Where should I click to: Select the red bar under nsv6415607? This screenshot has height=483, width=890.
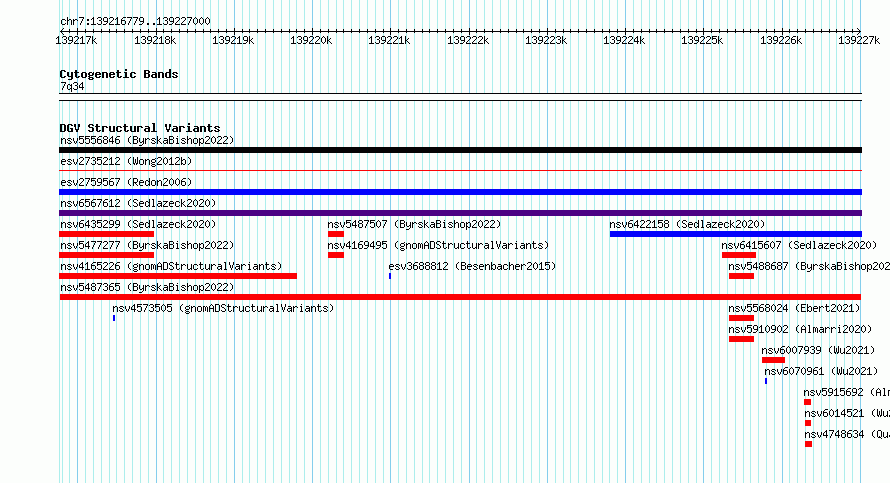tap(738, 255)
